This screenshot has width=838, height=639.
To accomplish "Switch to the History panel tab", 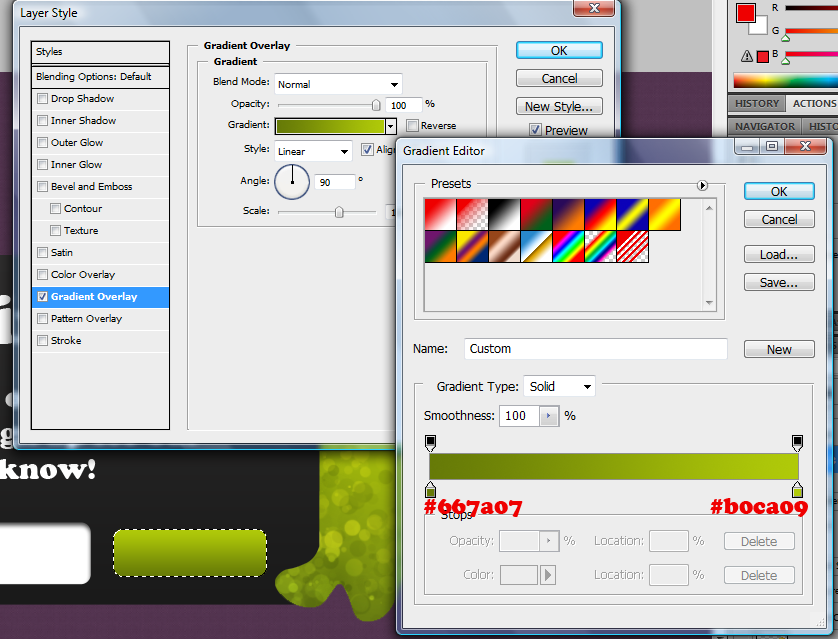I will click(757, 104).
